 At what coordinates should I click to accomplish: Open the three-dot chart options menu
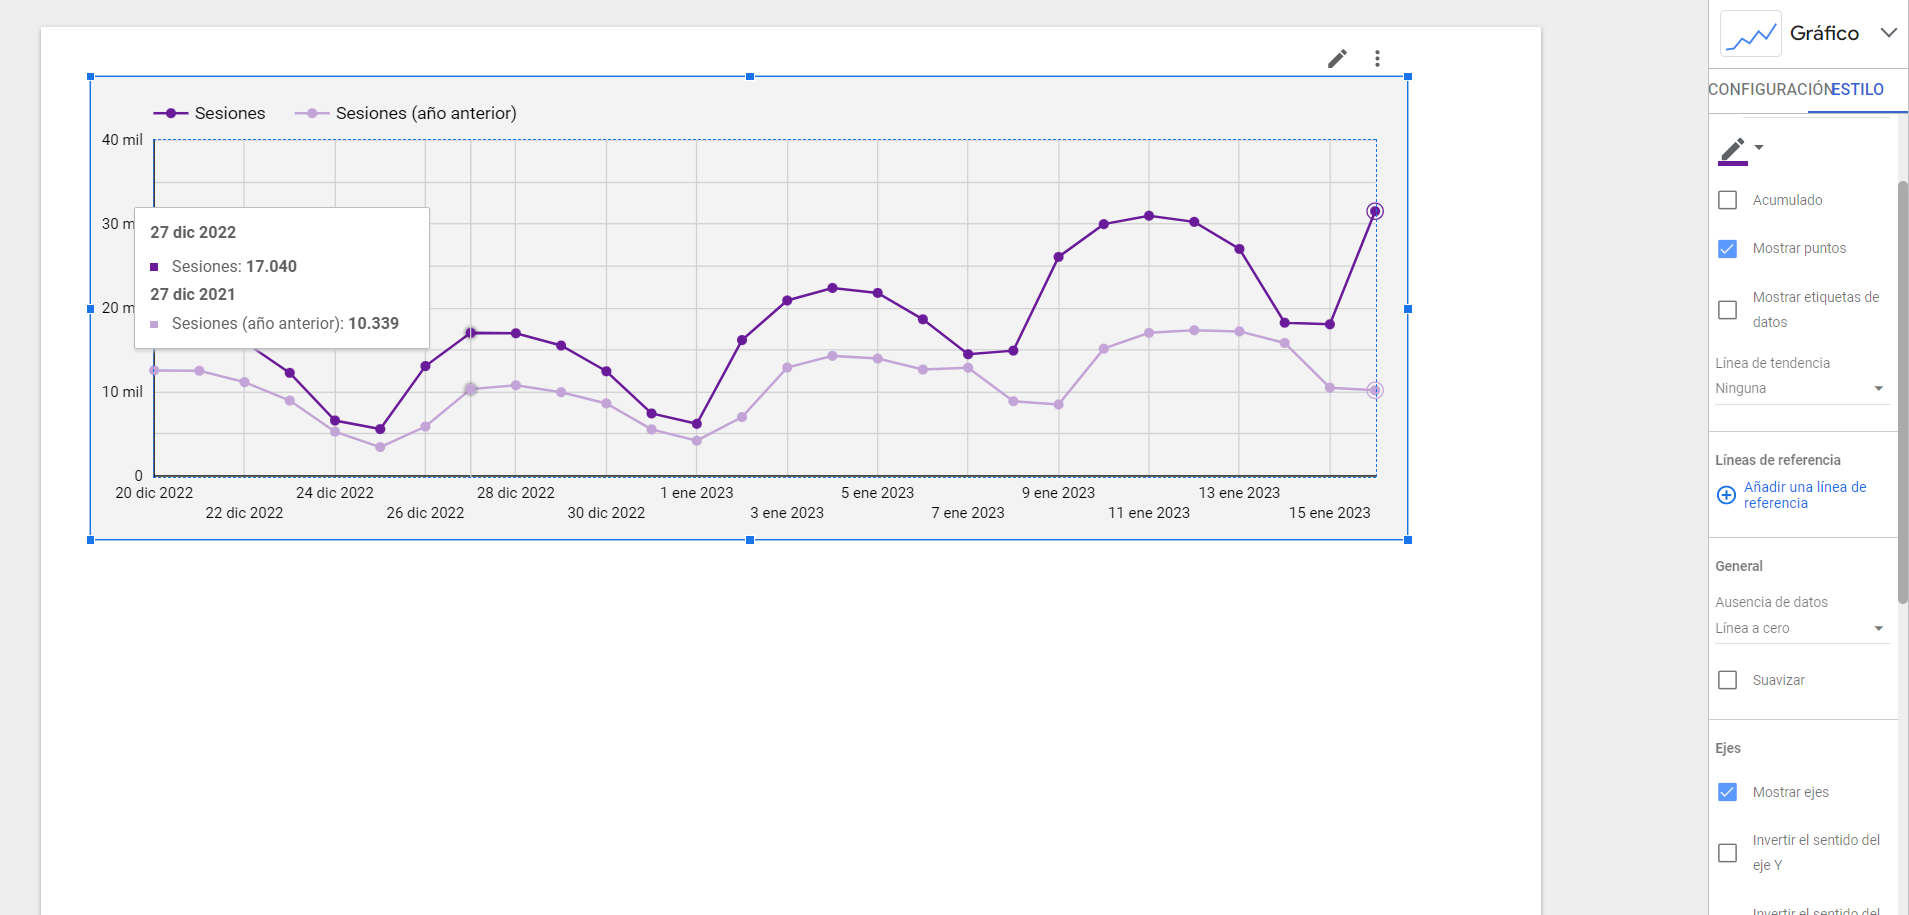(x=1377, y=59)
